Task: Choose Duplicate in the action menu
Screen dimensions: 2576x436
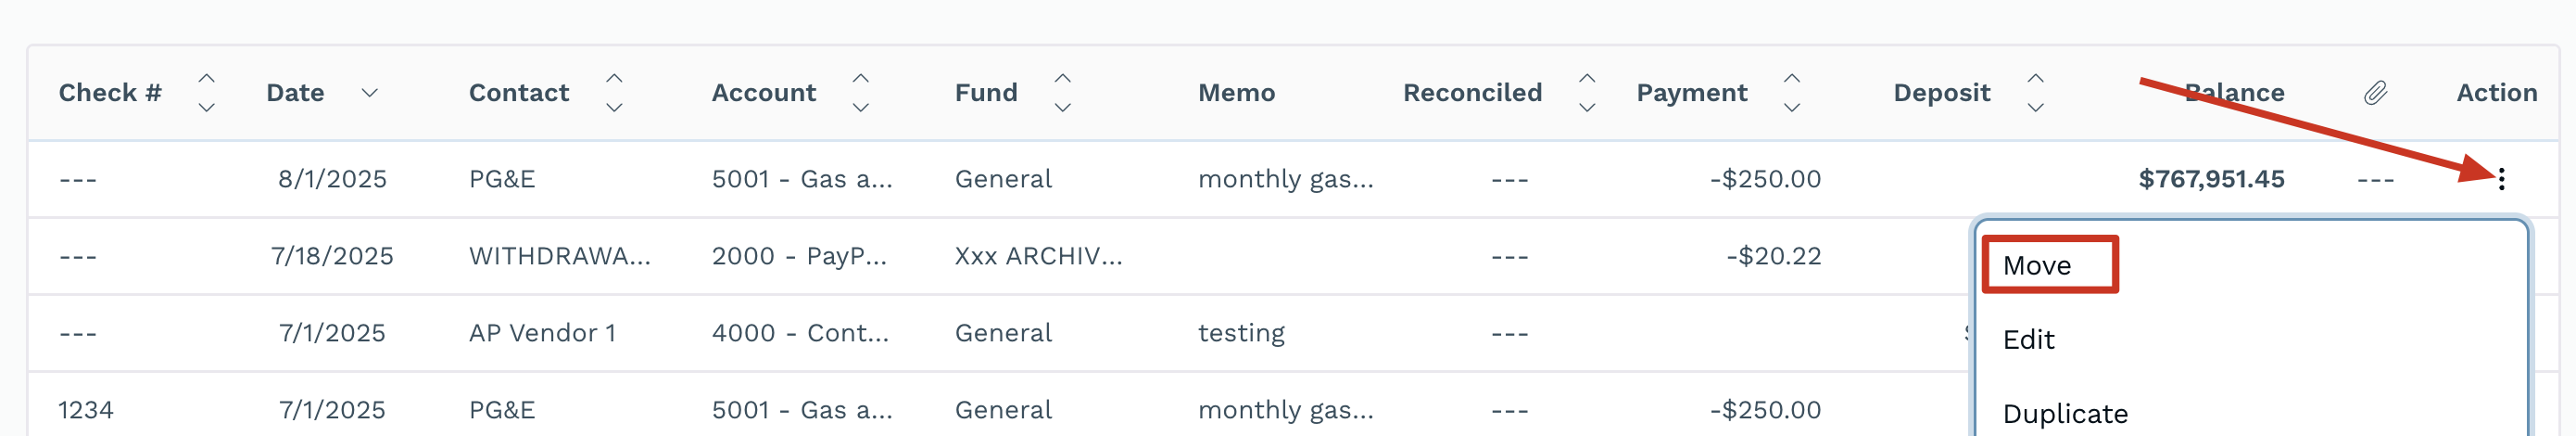Action: pos(2065,414)
